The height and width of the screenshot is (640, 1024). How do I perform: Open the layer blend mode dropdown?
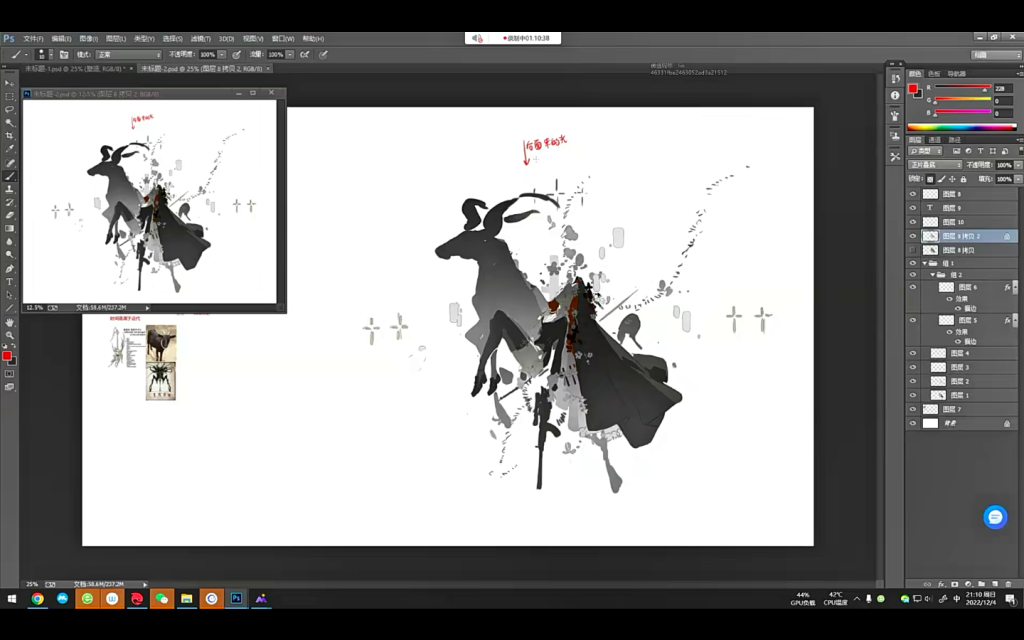pyautogui.click(x=934, y=164)
